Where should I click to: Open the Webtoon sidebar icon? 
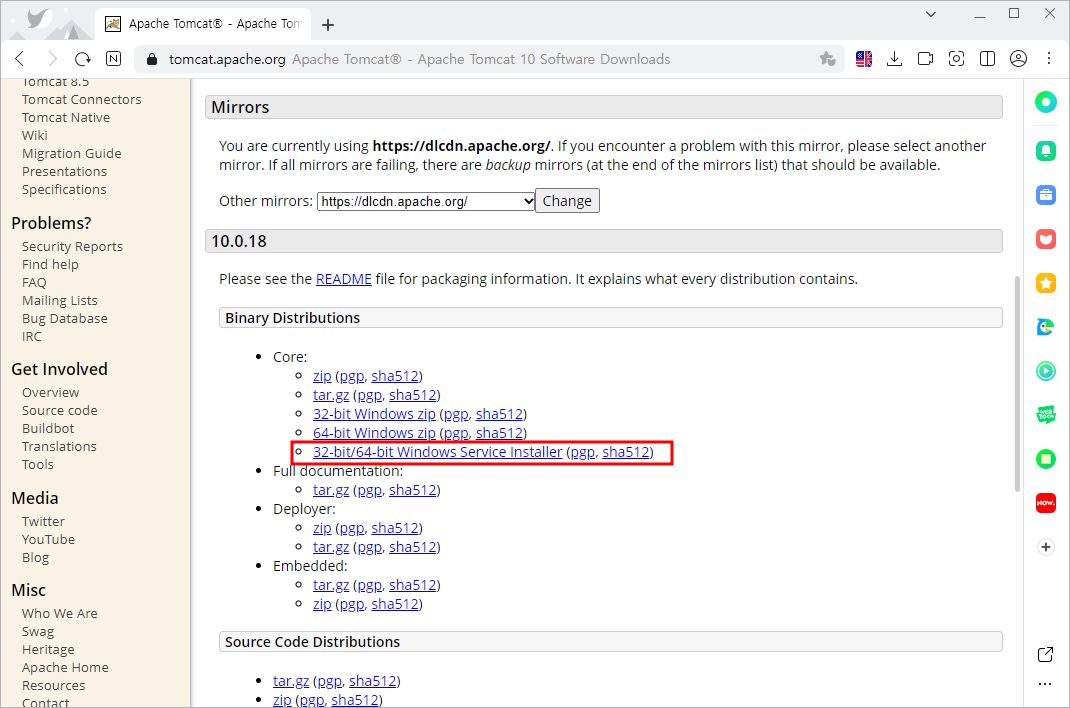[x=1045, y=415]
